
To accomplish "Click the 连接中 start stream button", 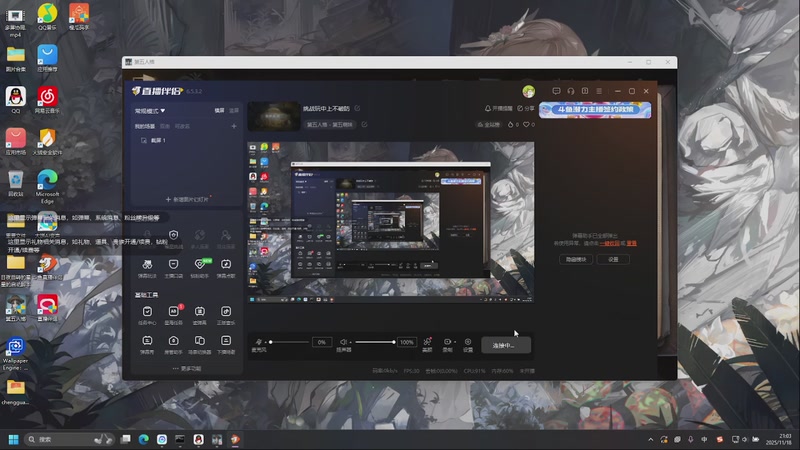I will [x=506, y=345].
